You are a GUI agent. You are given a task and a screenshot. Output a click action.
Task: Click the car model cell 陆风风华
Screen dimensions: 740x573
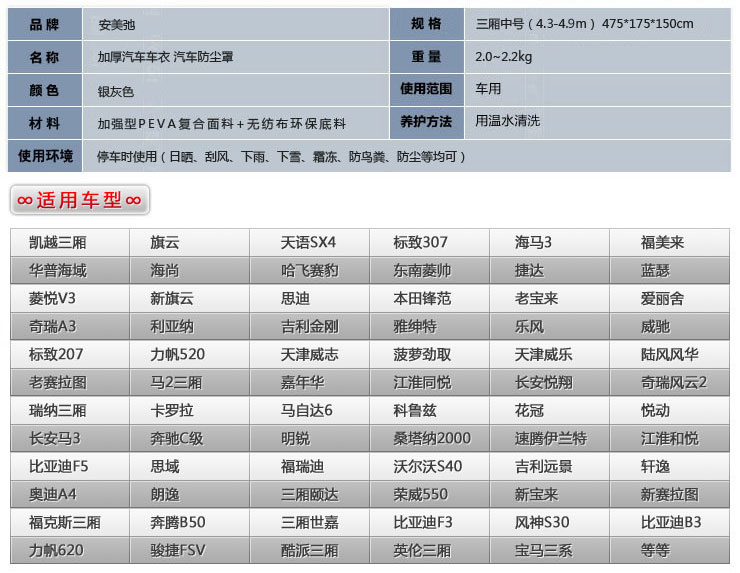669,354
